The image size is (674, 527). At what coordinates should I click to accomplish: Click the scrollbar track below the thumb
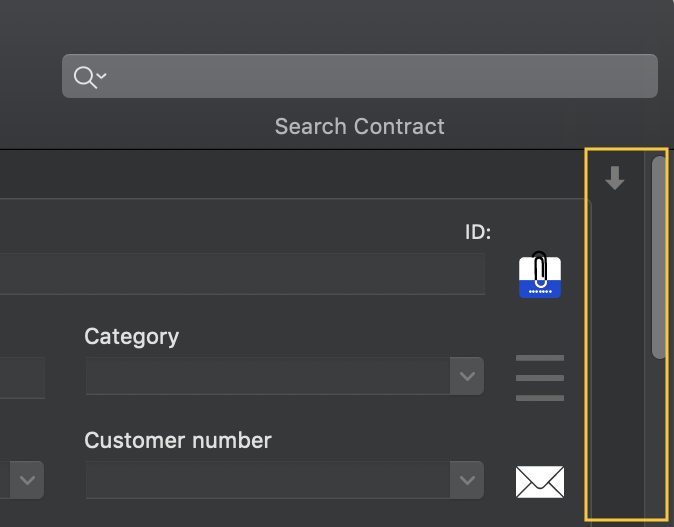pyautogui.click(x=658, y=438)
